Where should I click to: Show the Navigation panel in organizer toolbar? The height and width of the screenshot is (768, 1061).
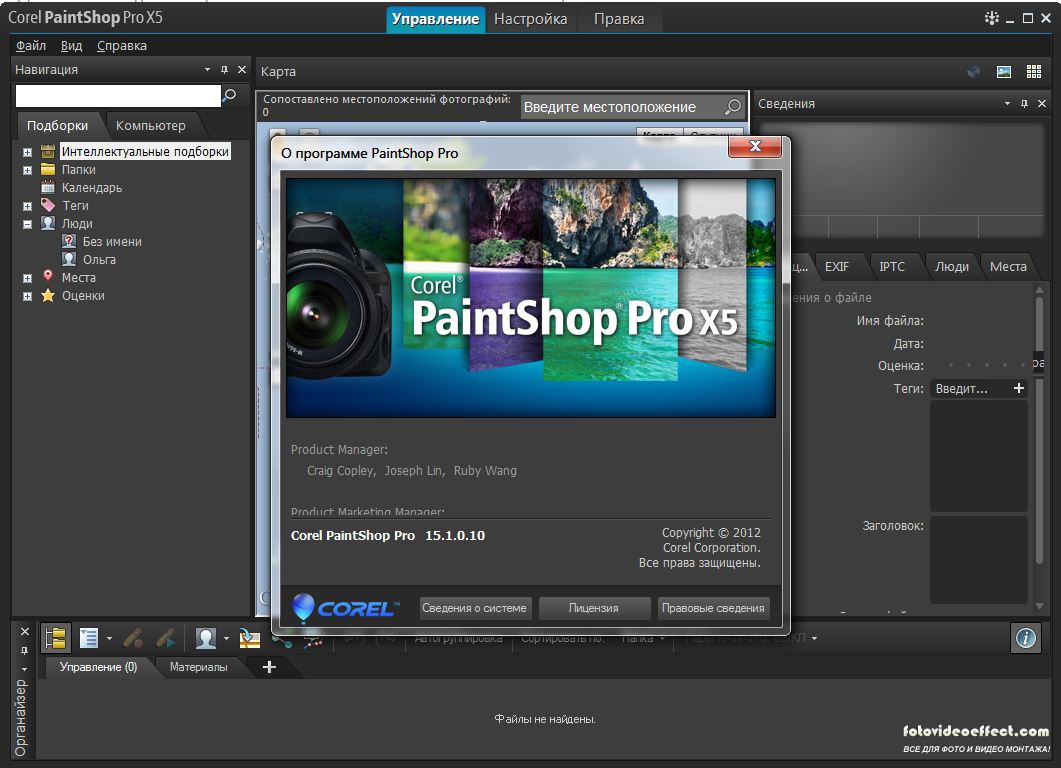(55, 637)
